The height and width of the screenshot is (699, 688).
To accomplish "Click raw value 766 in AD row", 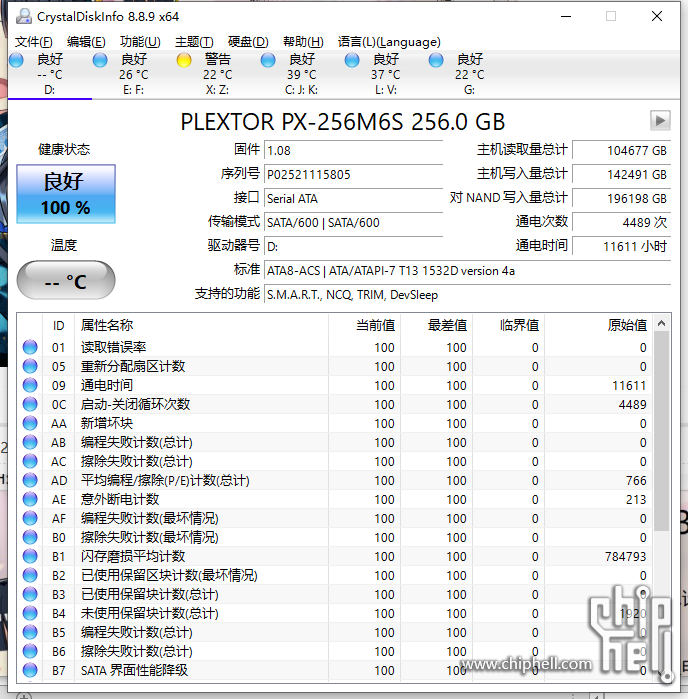I will 636,481.
